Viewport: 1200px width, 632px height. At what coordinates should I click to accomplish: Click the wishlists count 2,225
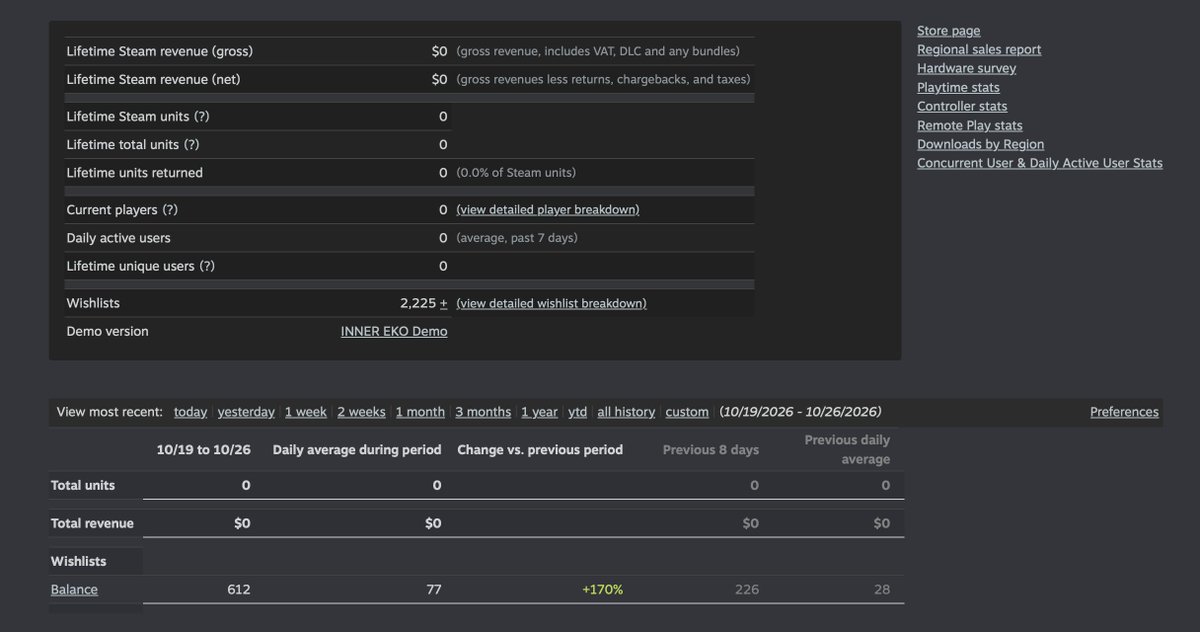click(418, 303)
